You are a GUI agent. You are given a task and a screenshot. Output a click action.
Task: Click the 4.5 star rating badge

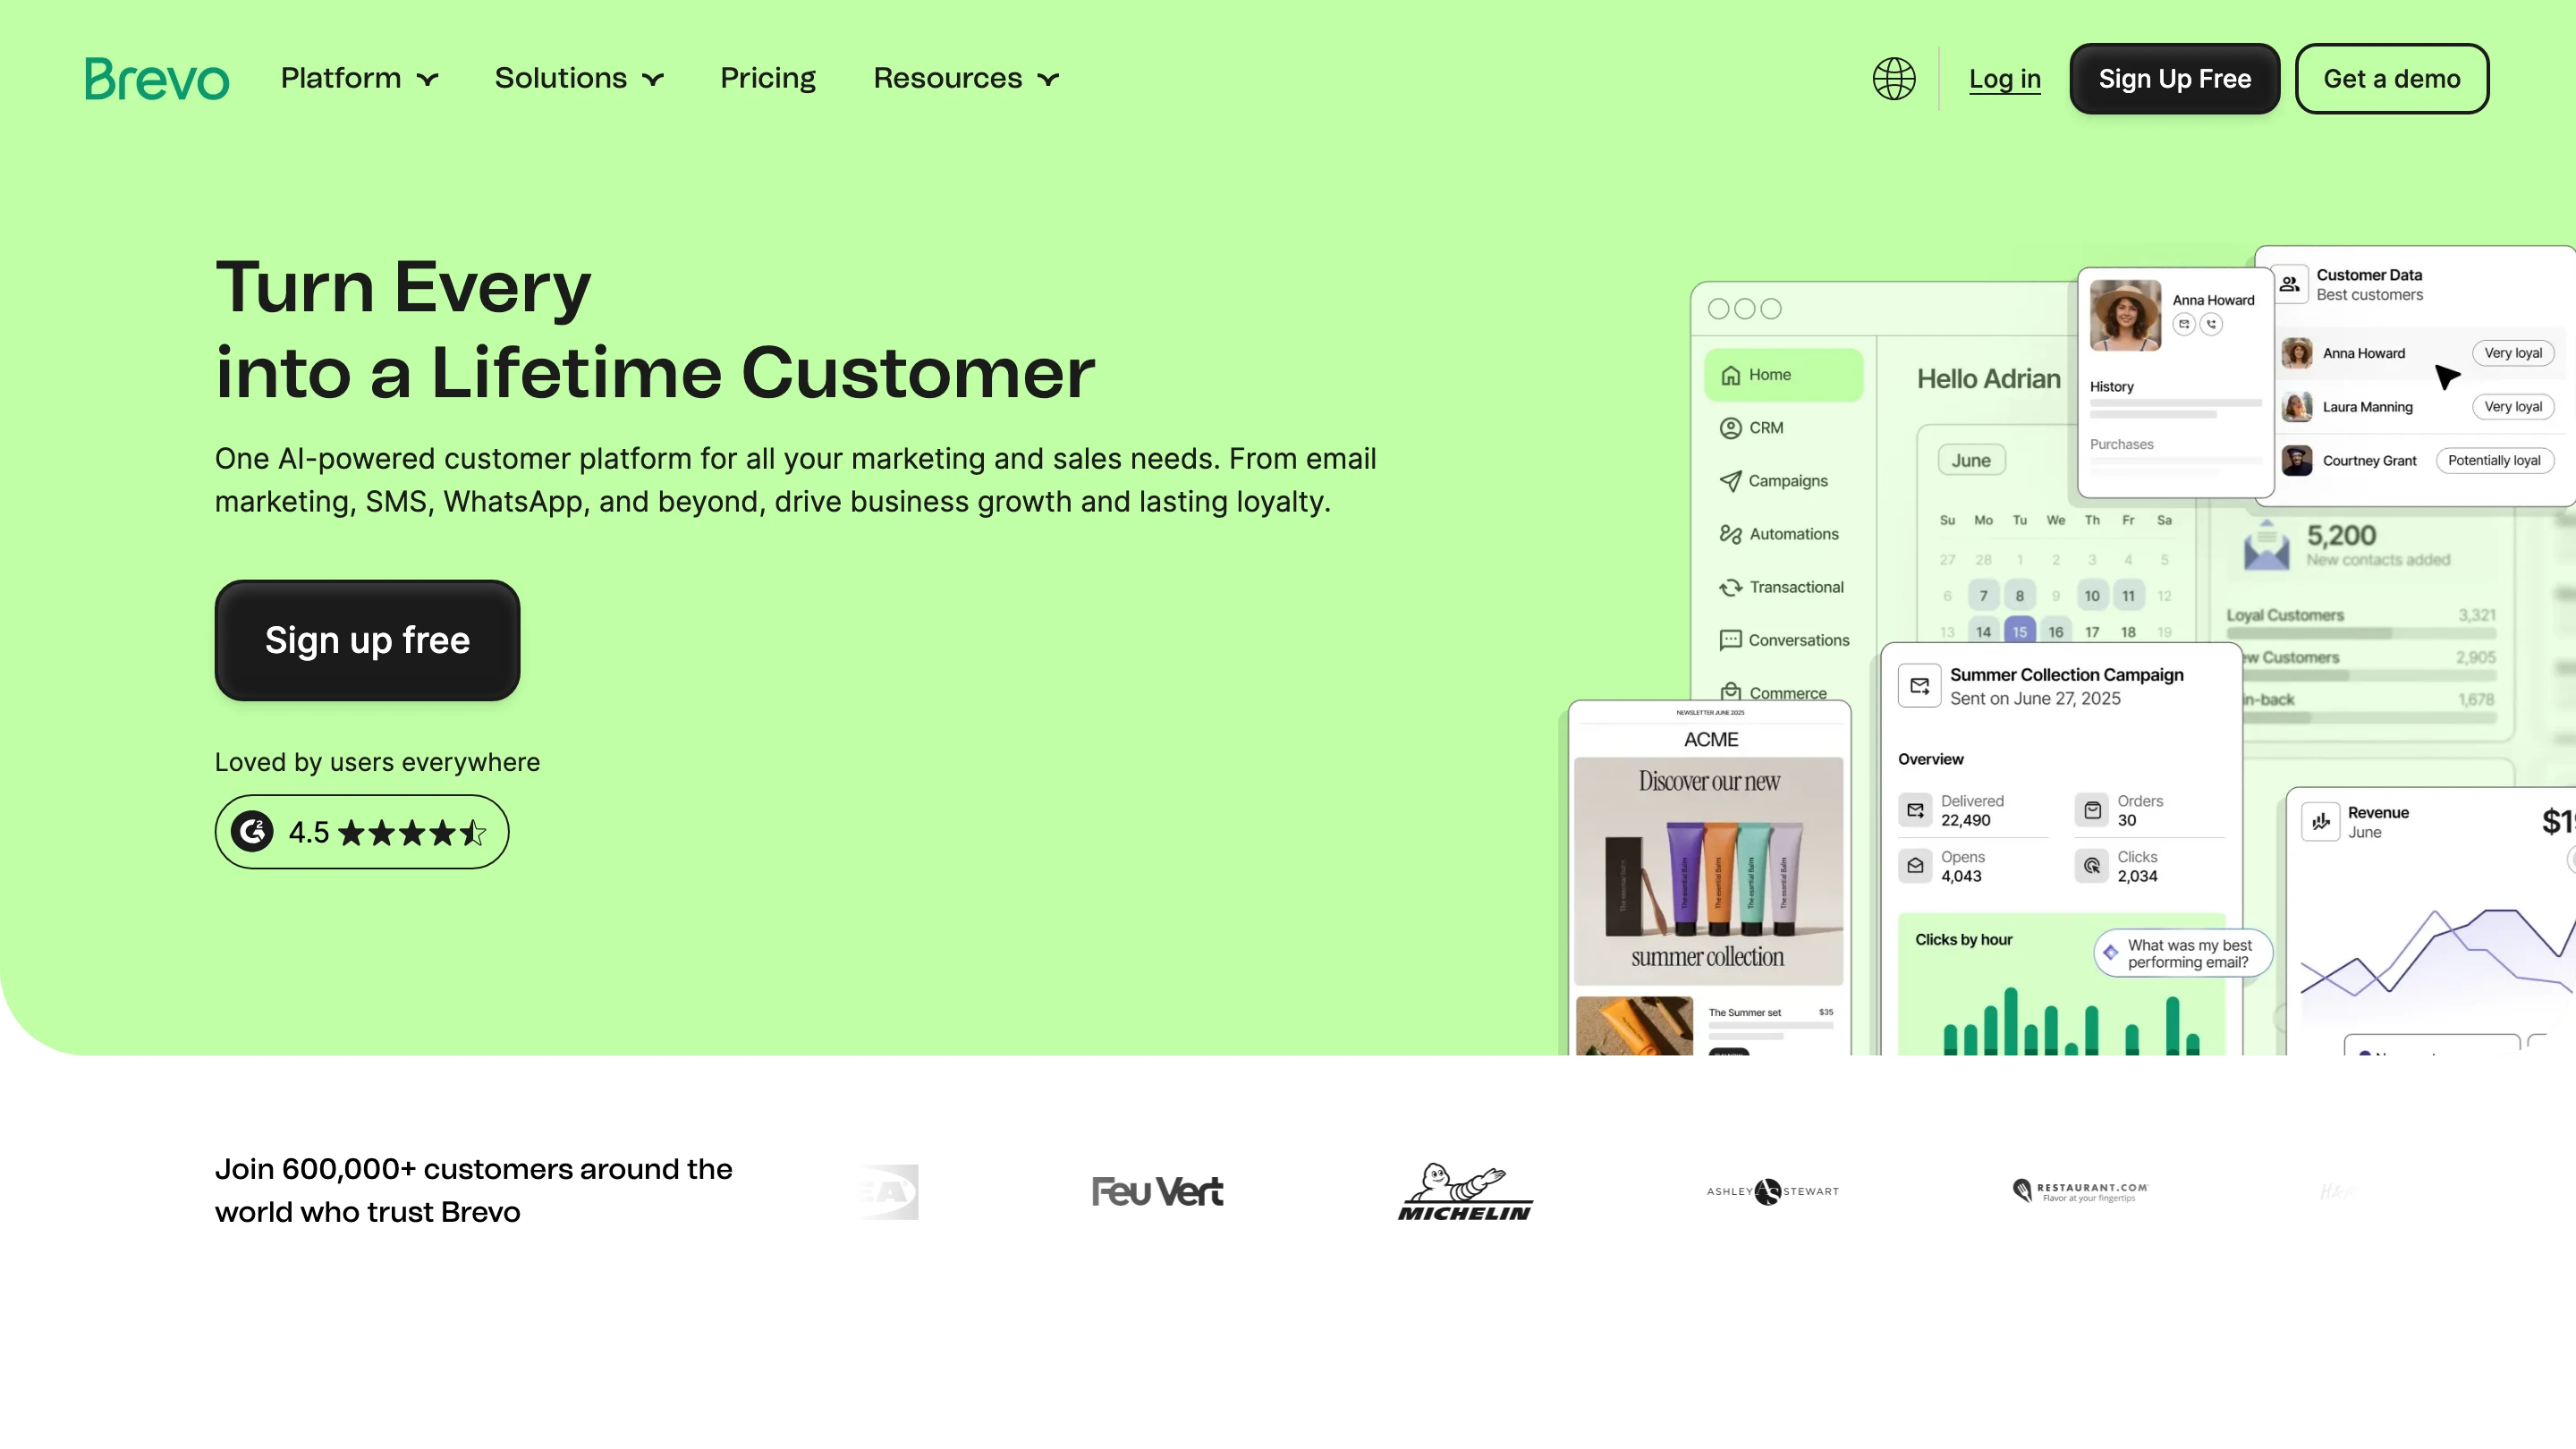[x=362, y=832]
